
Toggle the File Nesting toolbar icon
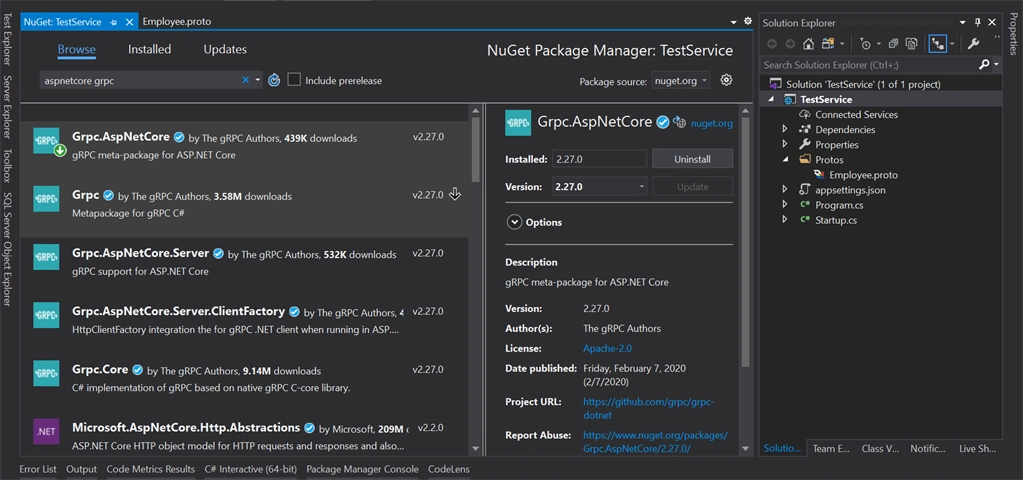[x=938, y=44]
